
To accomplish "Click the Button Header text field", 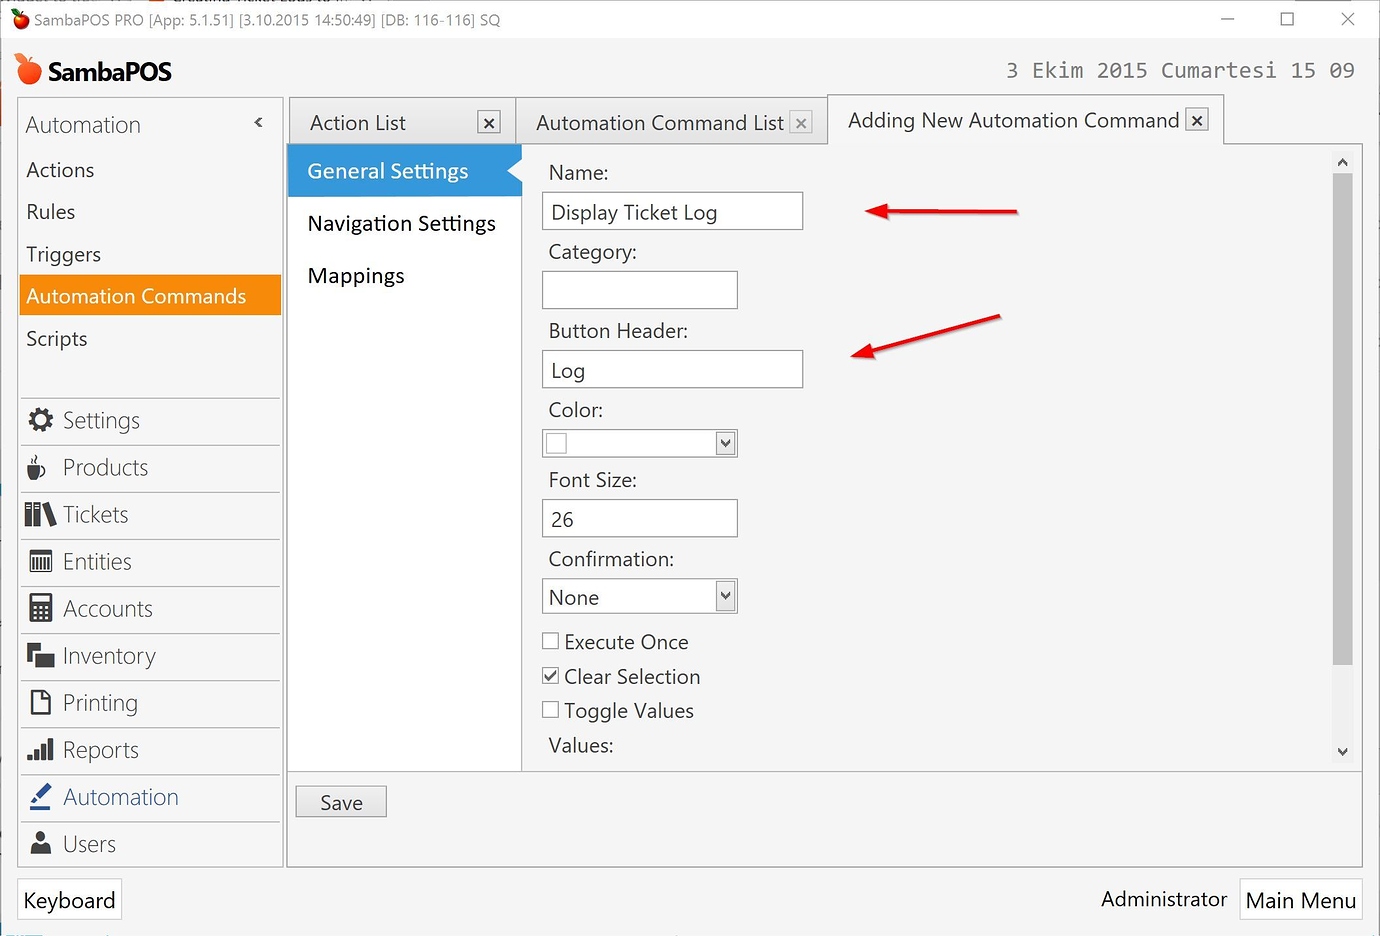I will 672,369.
